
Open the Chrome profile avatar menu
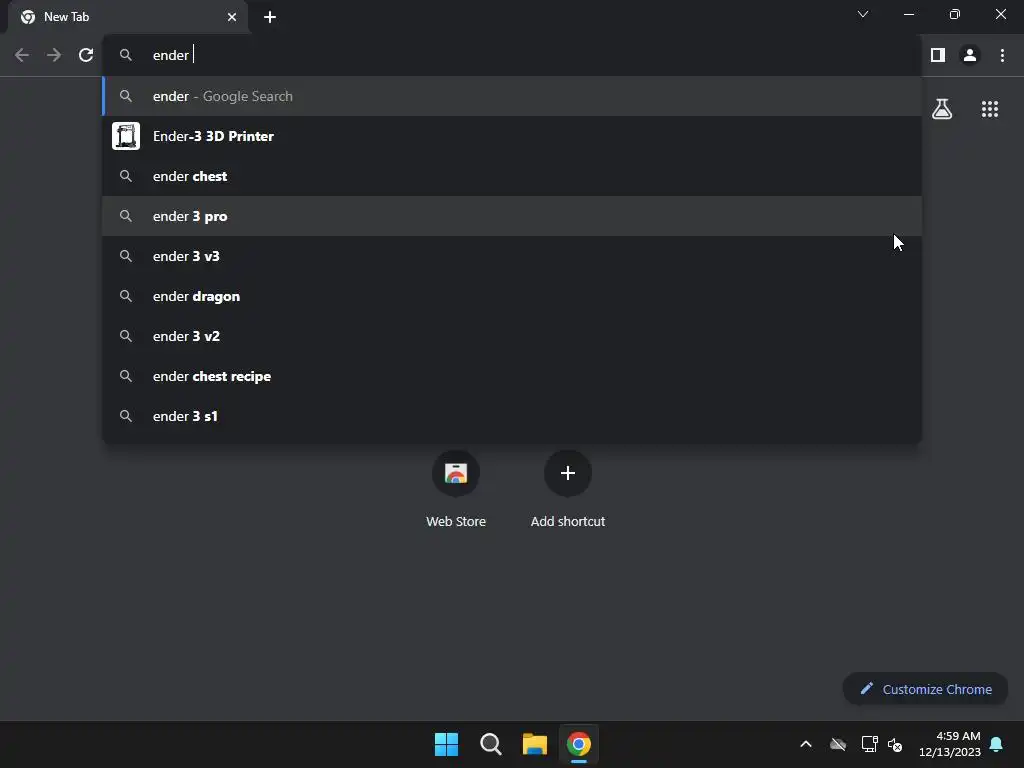click(970, 55)
